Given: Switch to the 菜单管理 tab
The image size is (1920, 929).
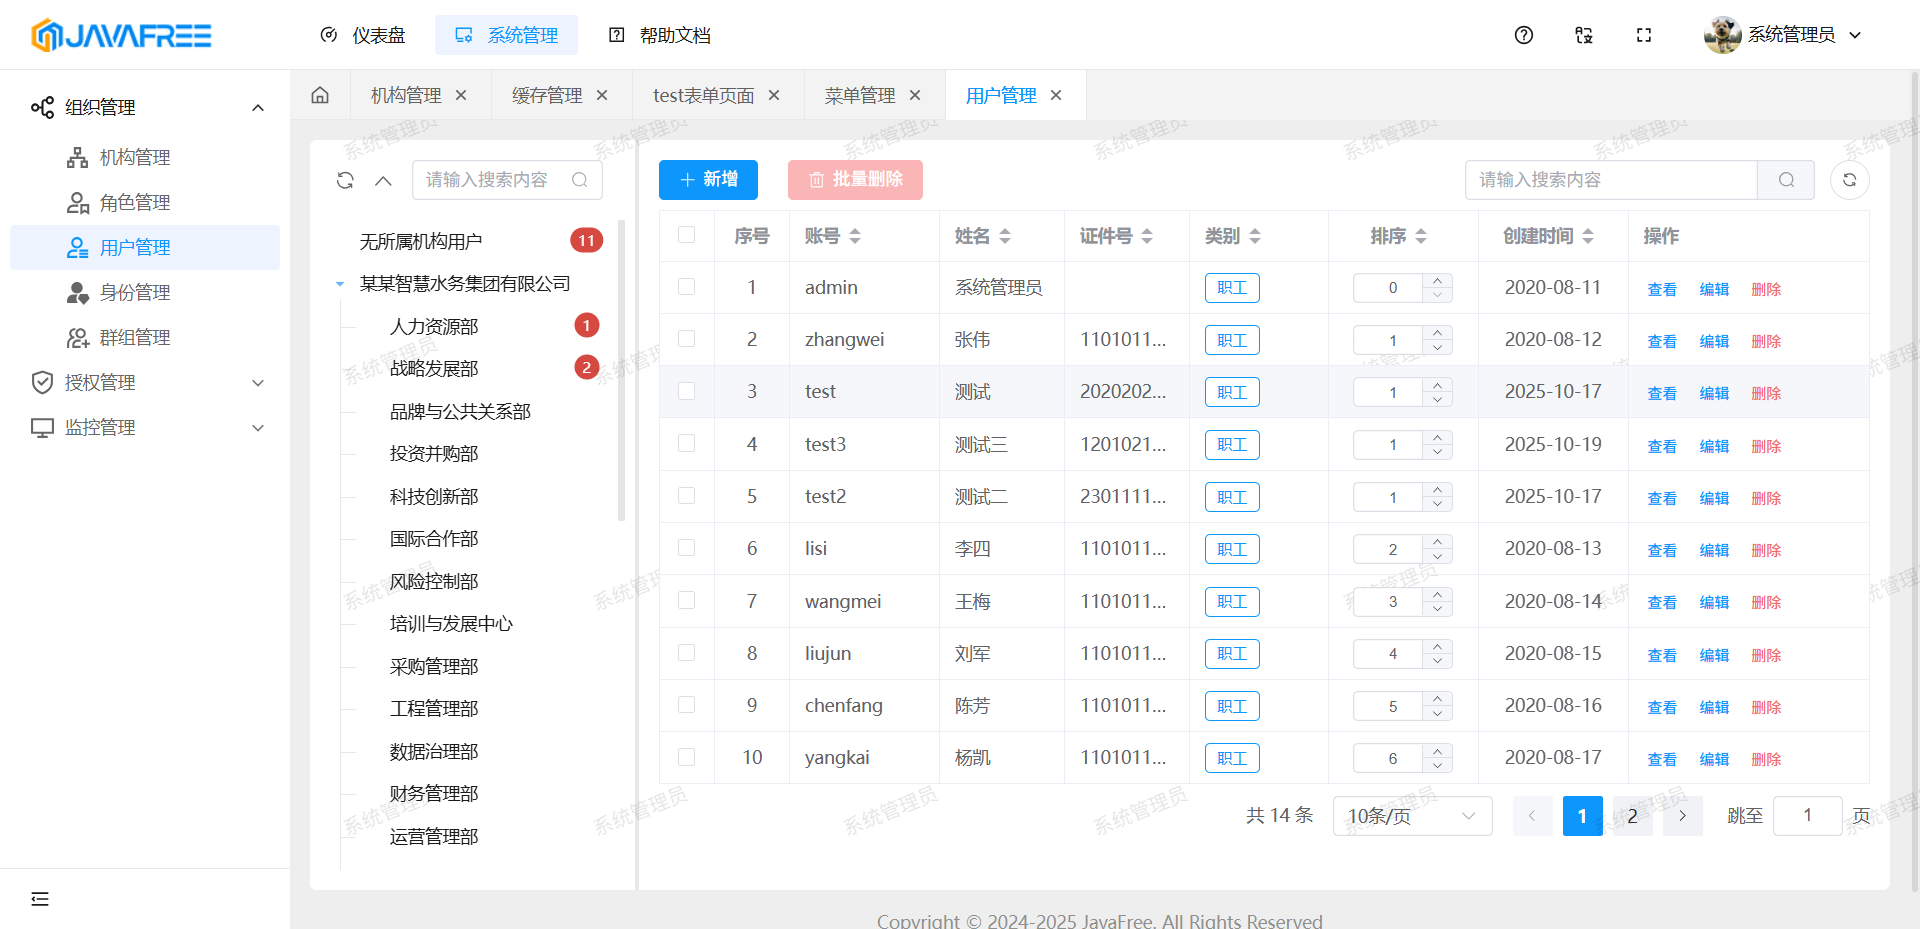Looking at the screenshot, I should 862,94.
